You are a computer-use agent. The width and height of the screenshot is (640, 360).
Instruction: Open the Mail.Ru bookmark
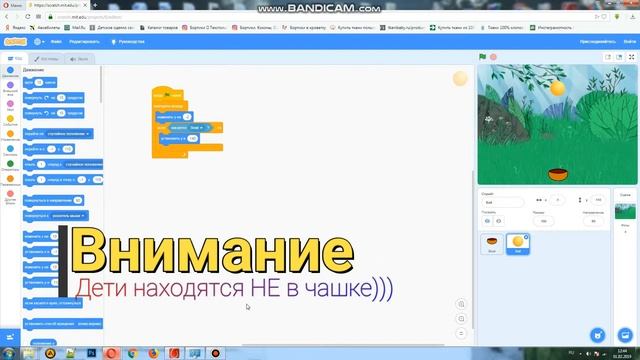tap(75, 28)
